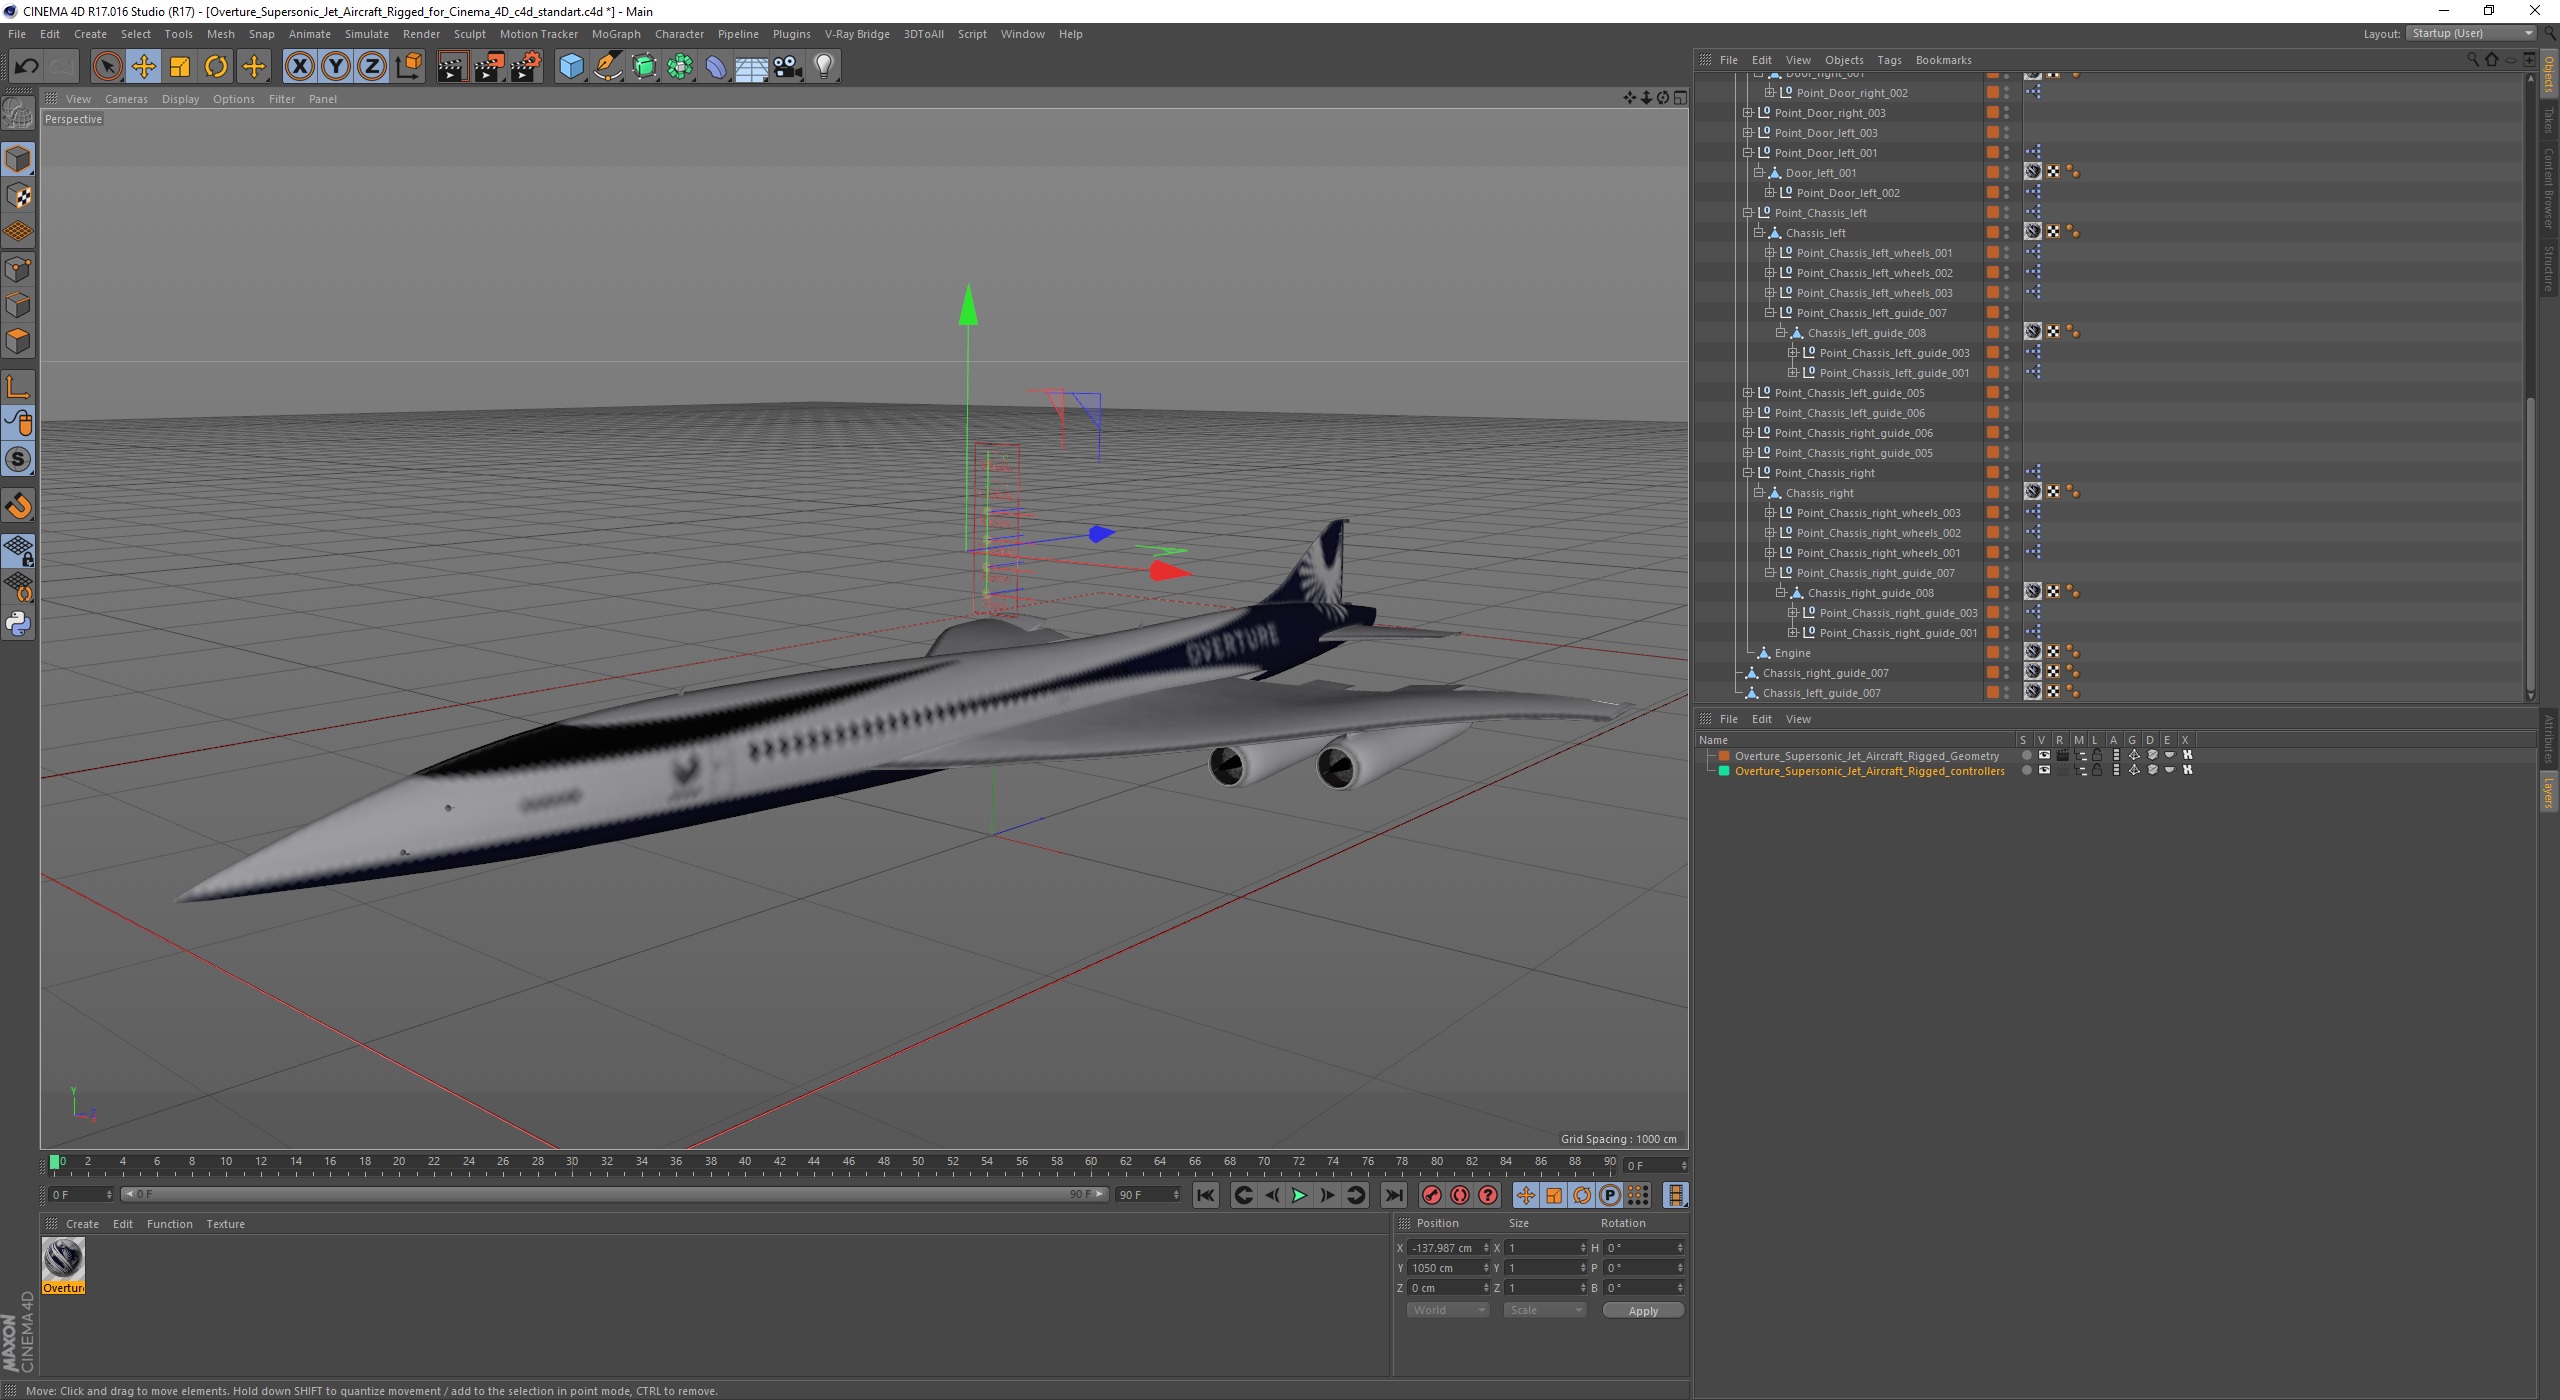Screen dimensions: 2560x1400
Task: Open the Layout Startup dropdown
Action: 2471,33
